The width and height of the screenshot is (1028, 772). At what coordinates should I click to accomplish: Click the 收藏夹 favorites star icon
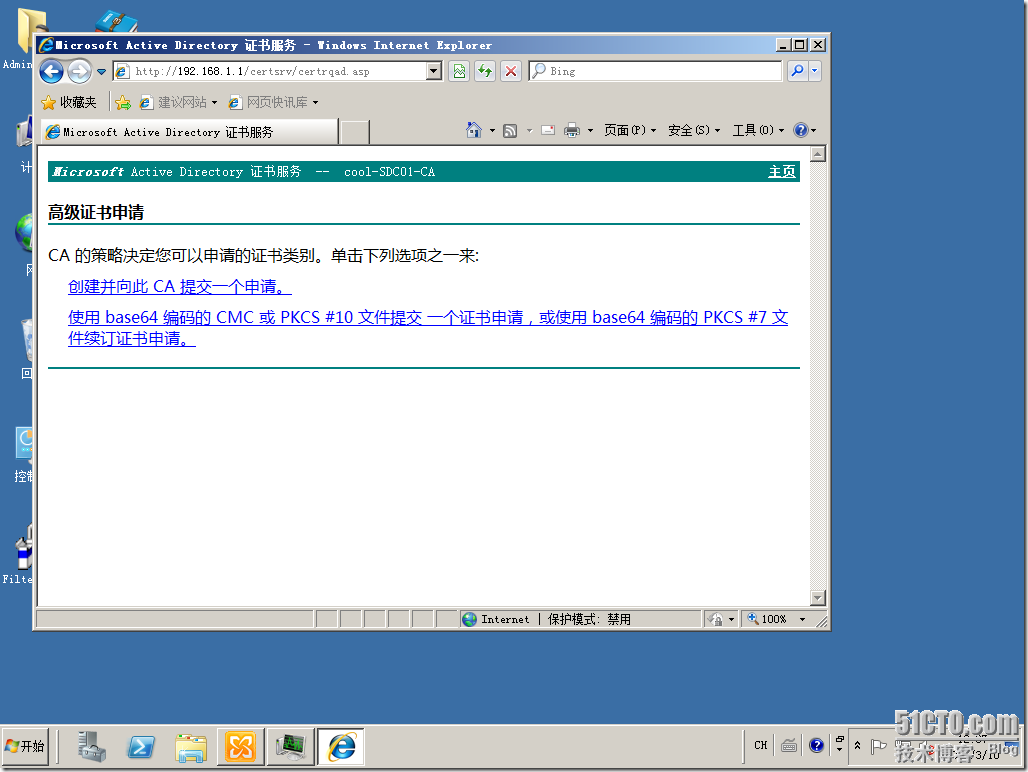click(x=47, y=103)
